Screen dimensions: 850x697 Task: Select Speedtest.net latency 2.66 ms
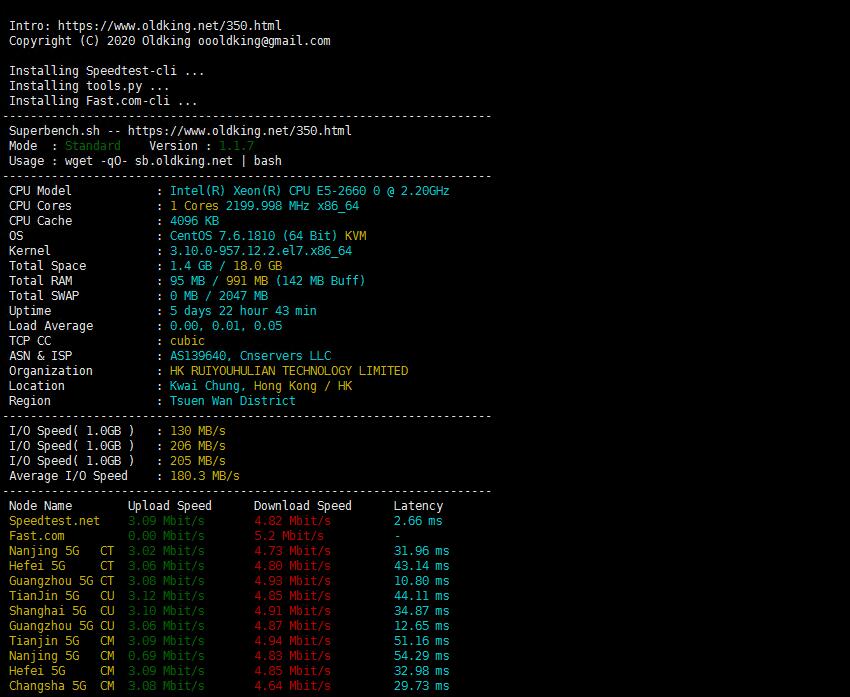(x=418, y=521)
